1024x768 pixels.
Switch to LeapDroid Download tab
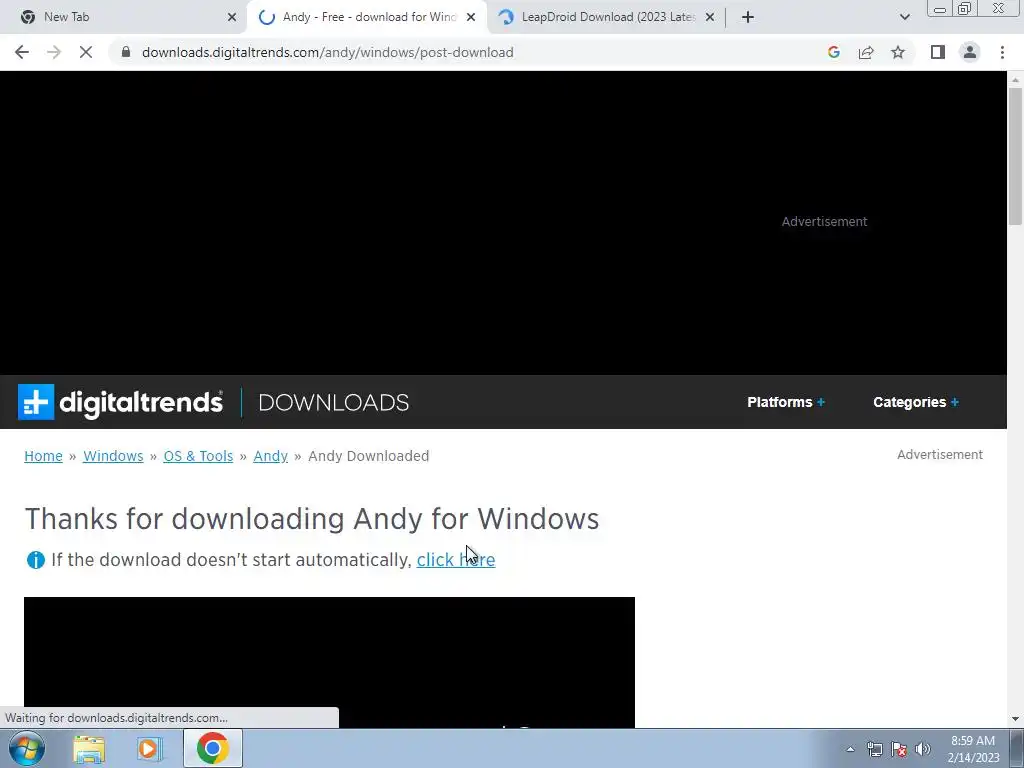click(608, 17)
